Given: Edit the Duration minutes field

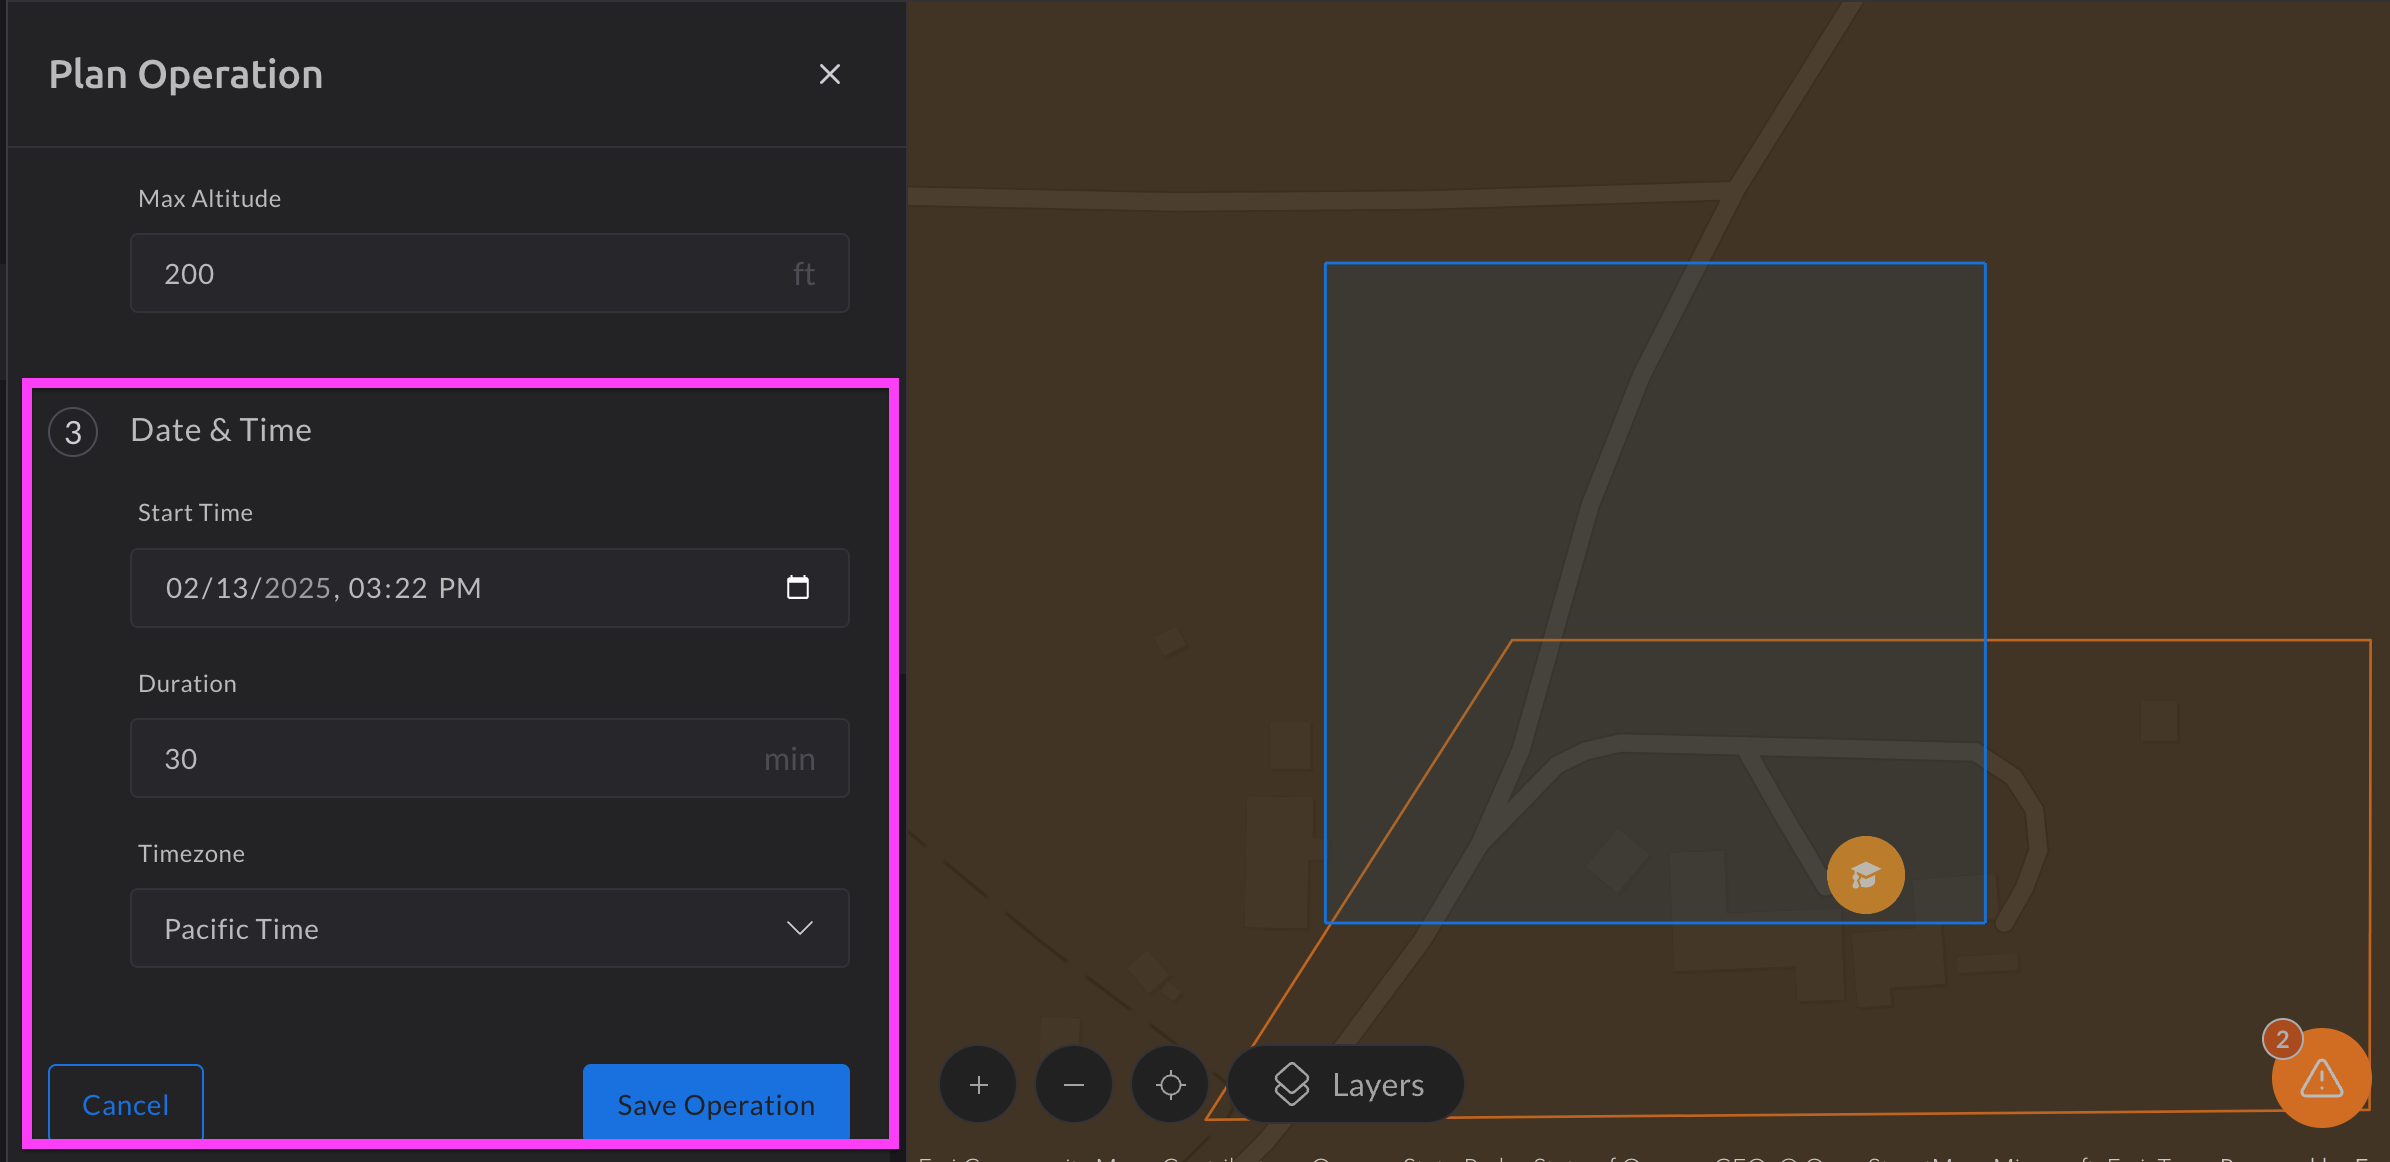Looking at the screenshot, I should coord(490,758).
